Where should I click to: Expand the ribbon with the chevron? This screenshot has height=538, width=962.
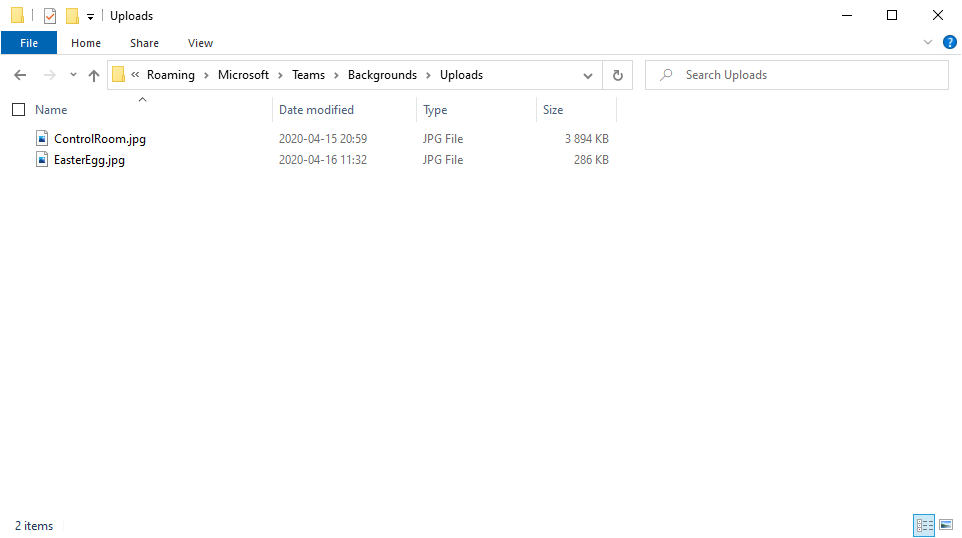click(928, 42)
